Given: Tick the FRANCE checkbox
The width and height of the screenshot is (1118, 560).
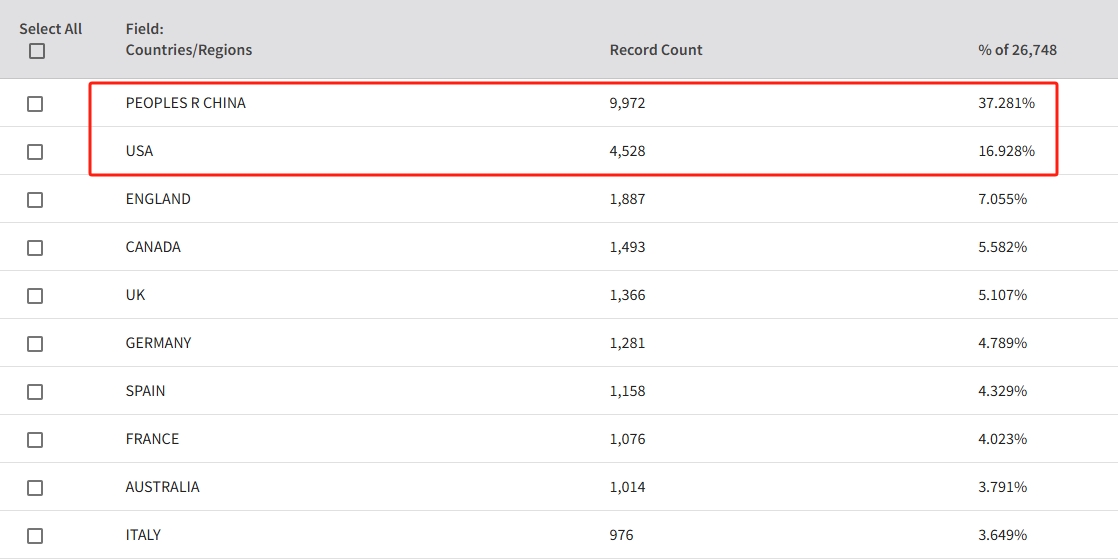Looking at the screenshot, I should coord(35,440).
